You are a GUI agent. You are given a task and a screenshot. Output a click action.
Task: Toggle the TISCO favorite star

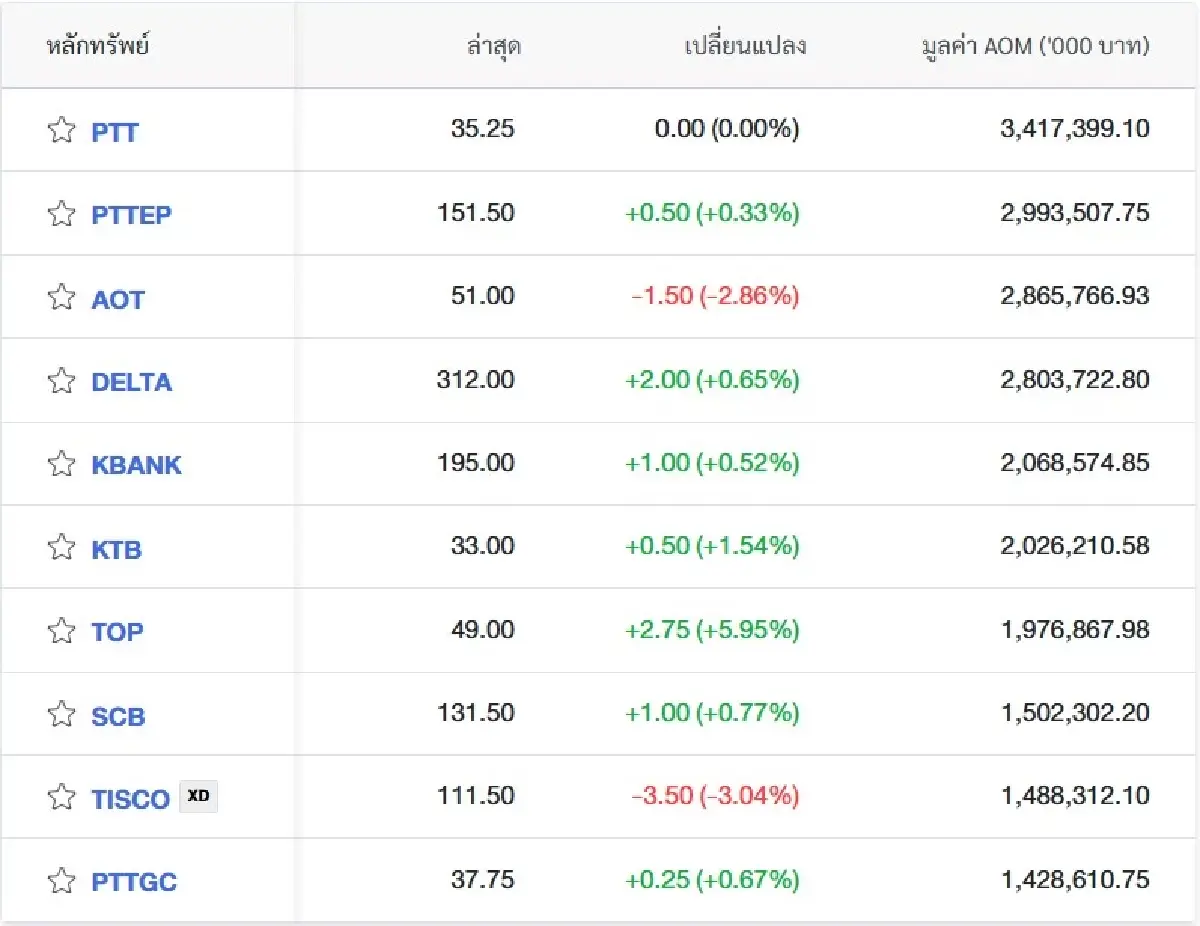(x=62, y=797)
